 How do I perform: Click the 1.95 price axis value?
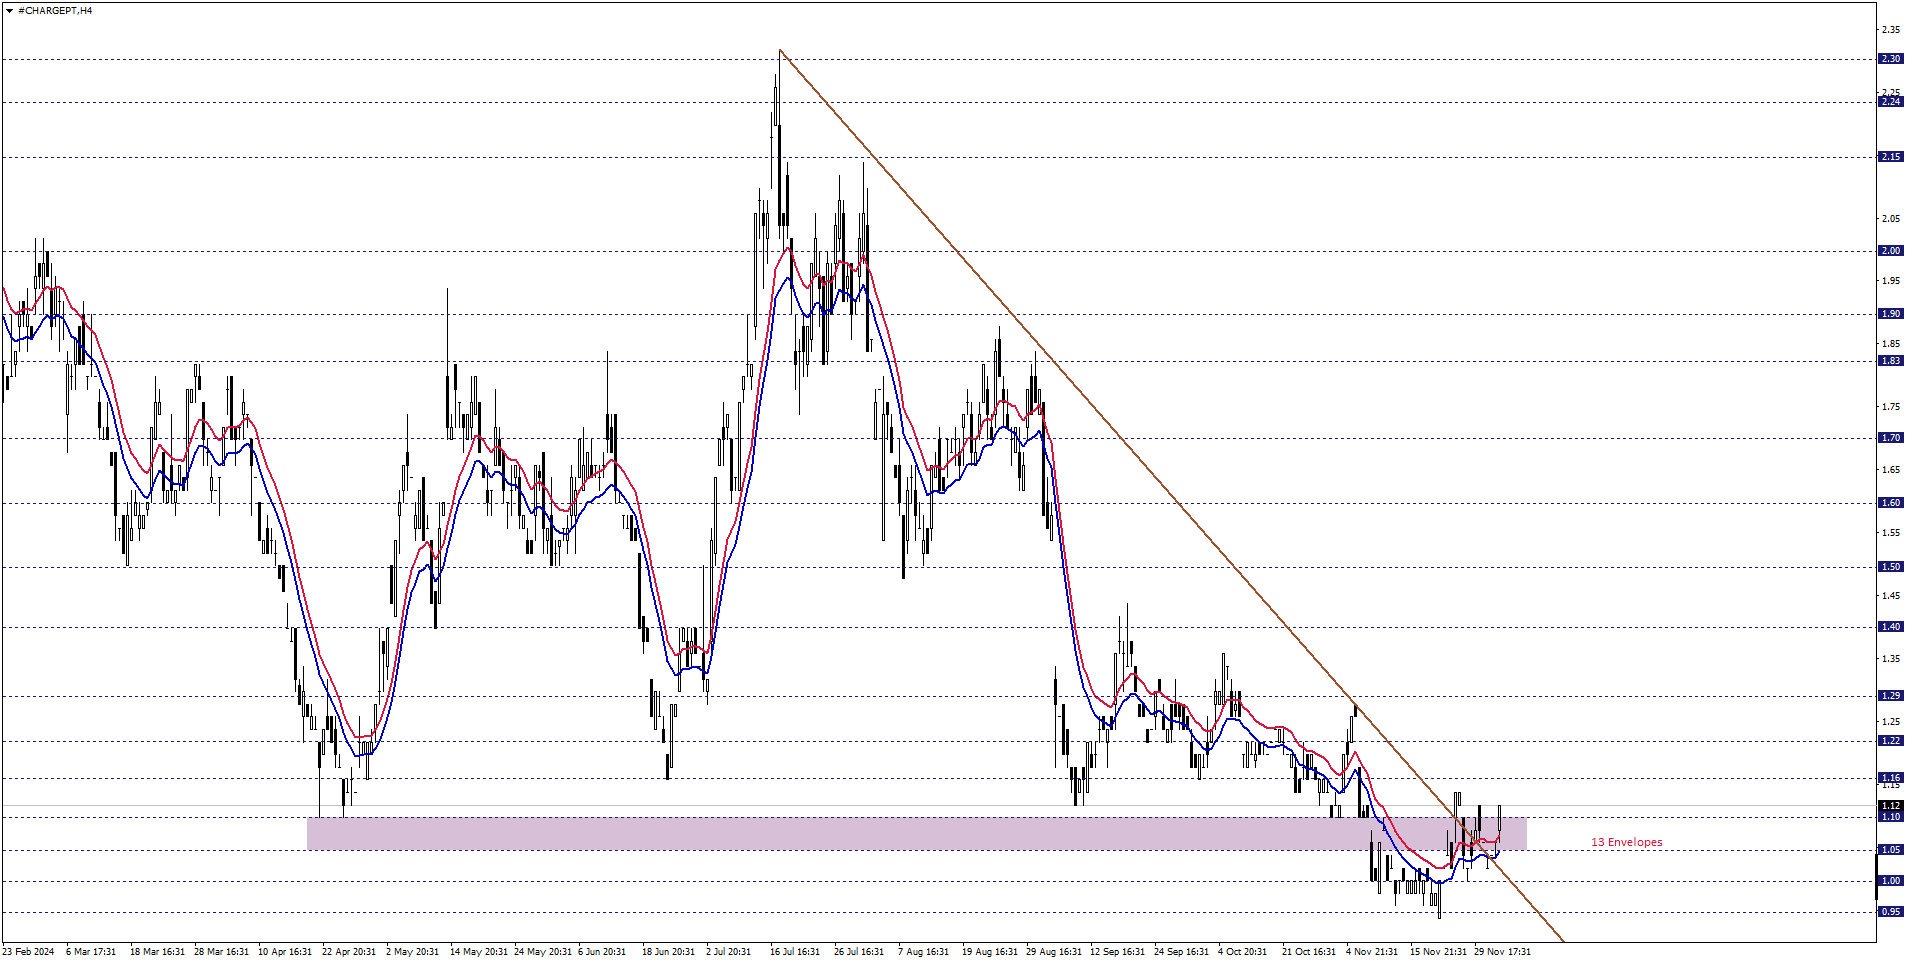click(1890, 282)
